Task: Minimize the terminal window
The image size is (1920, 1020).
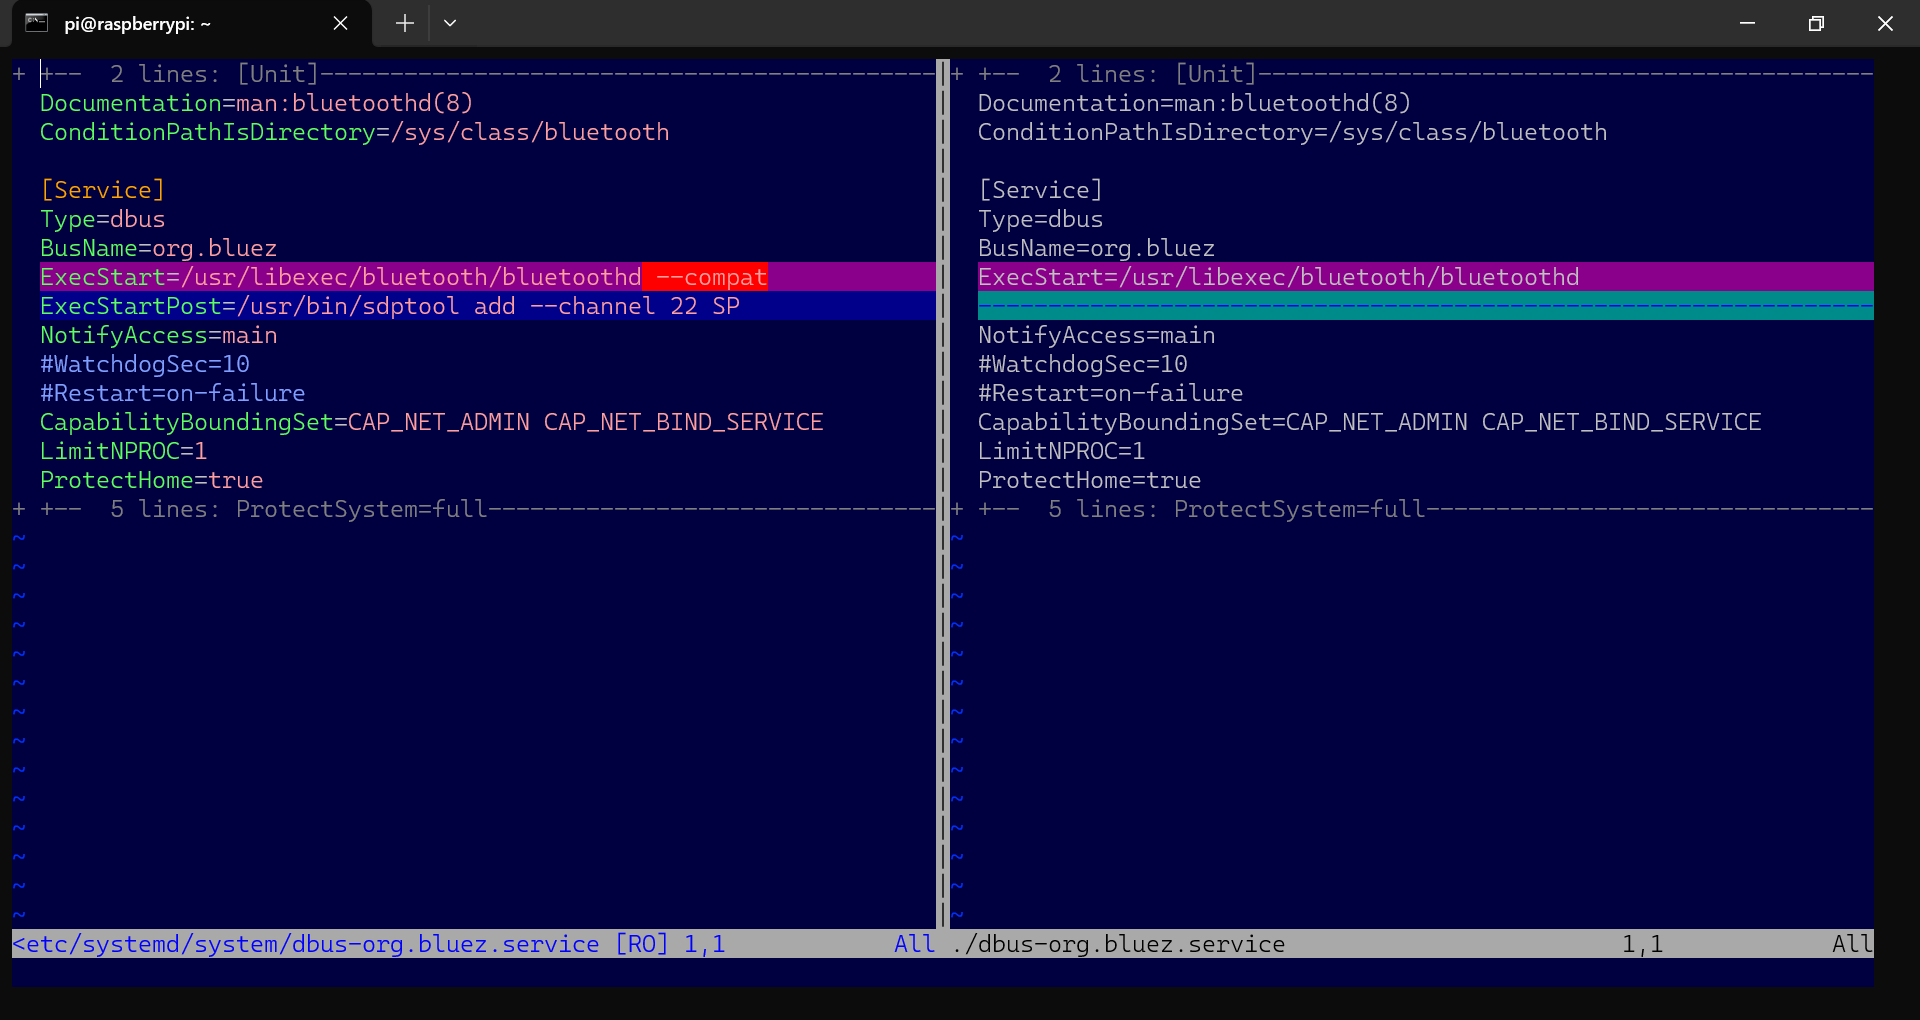Action: [x=1747, y=23]
